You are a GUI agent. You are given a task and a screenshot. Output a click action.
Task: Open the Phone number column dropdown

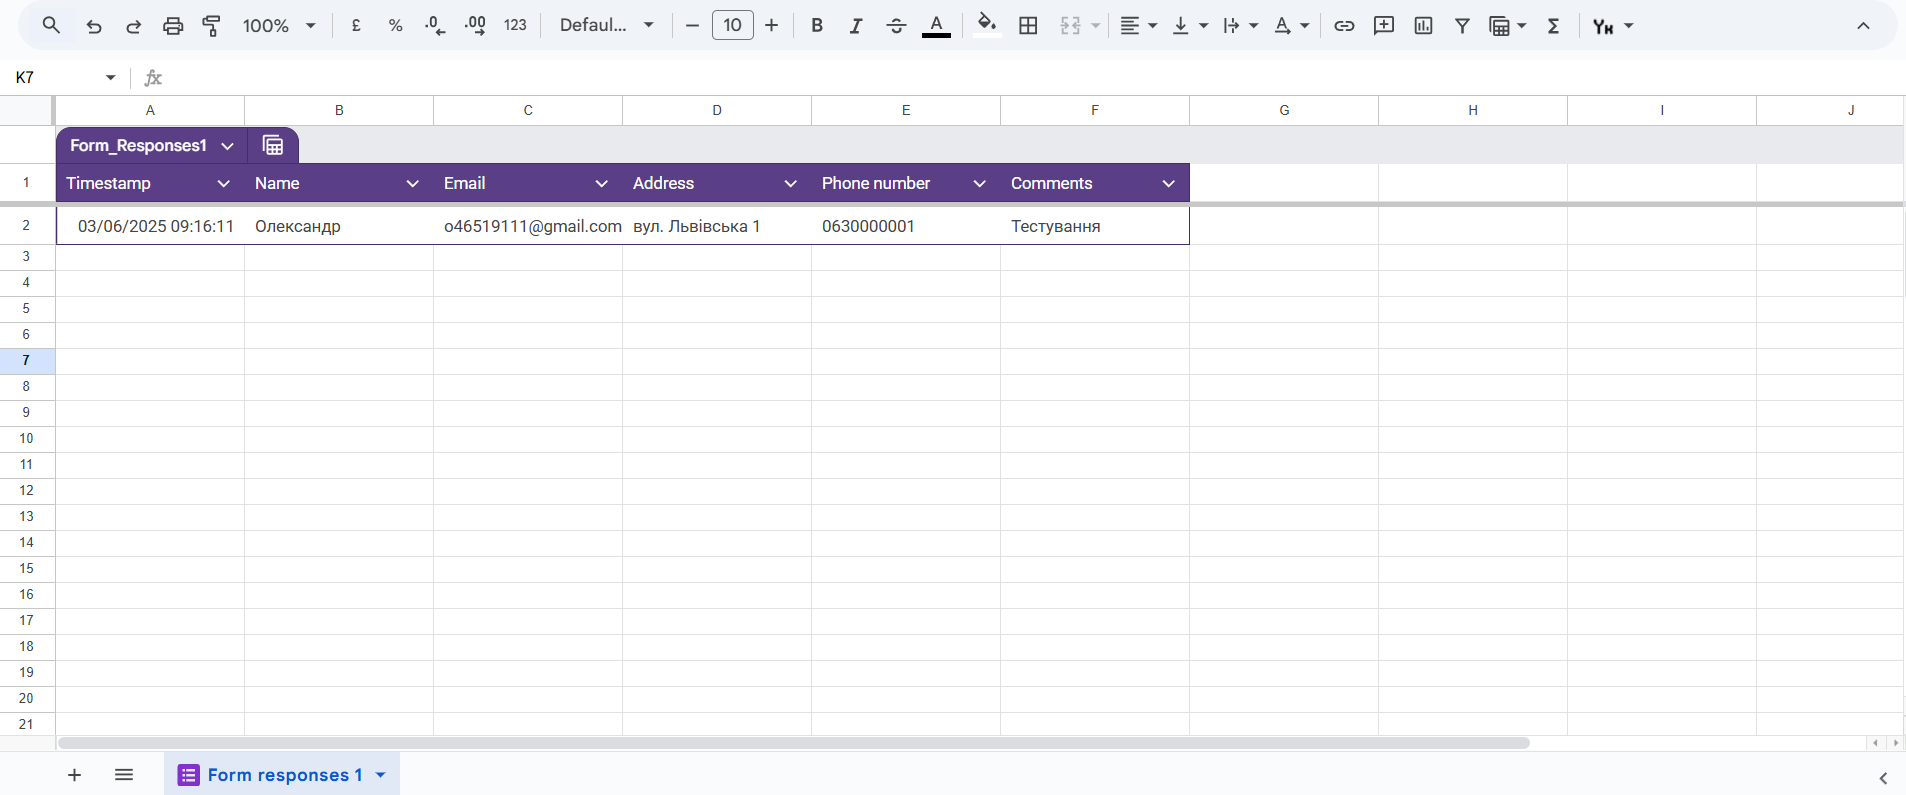(979, 183)
